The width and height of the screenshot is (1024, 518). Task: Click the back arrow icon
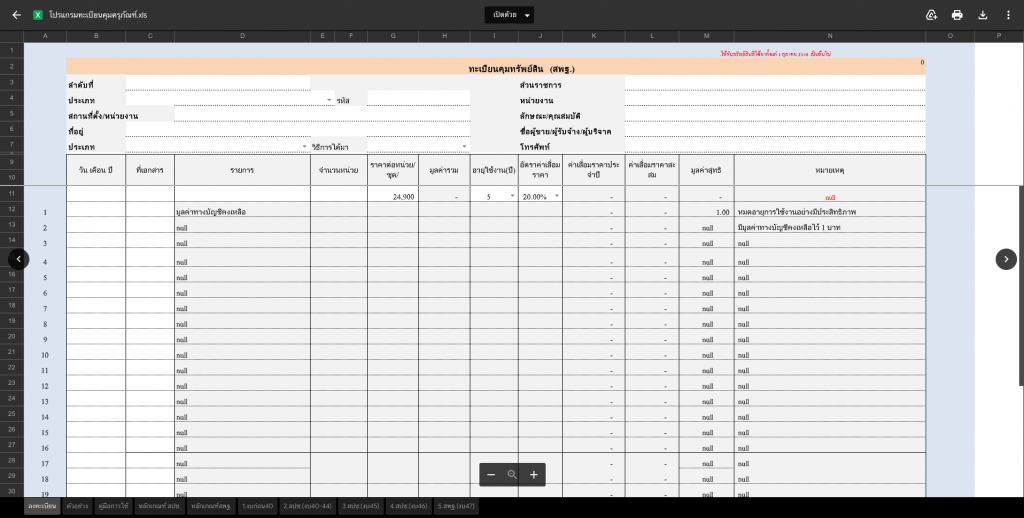point(16,15)
